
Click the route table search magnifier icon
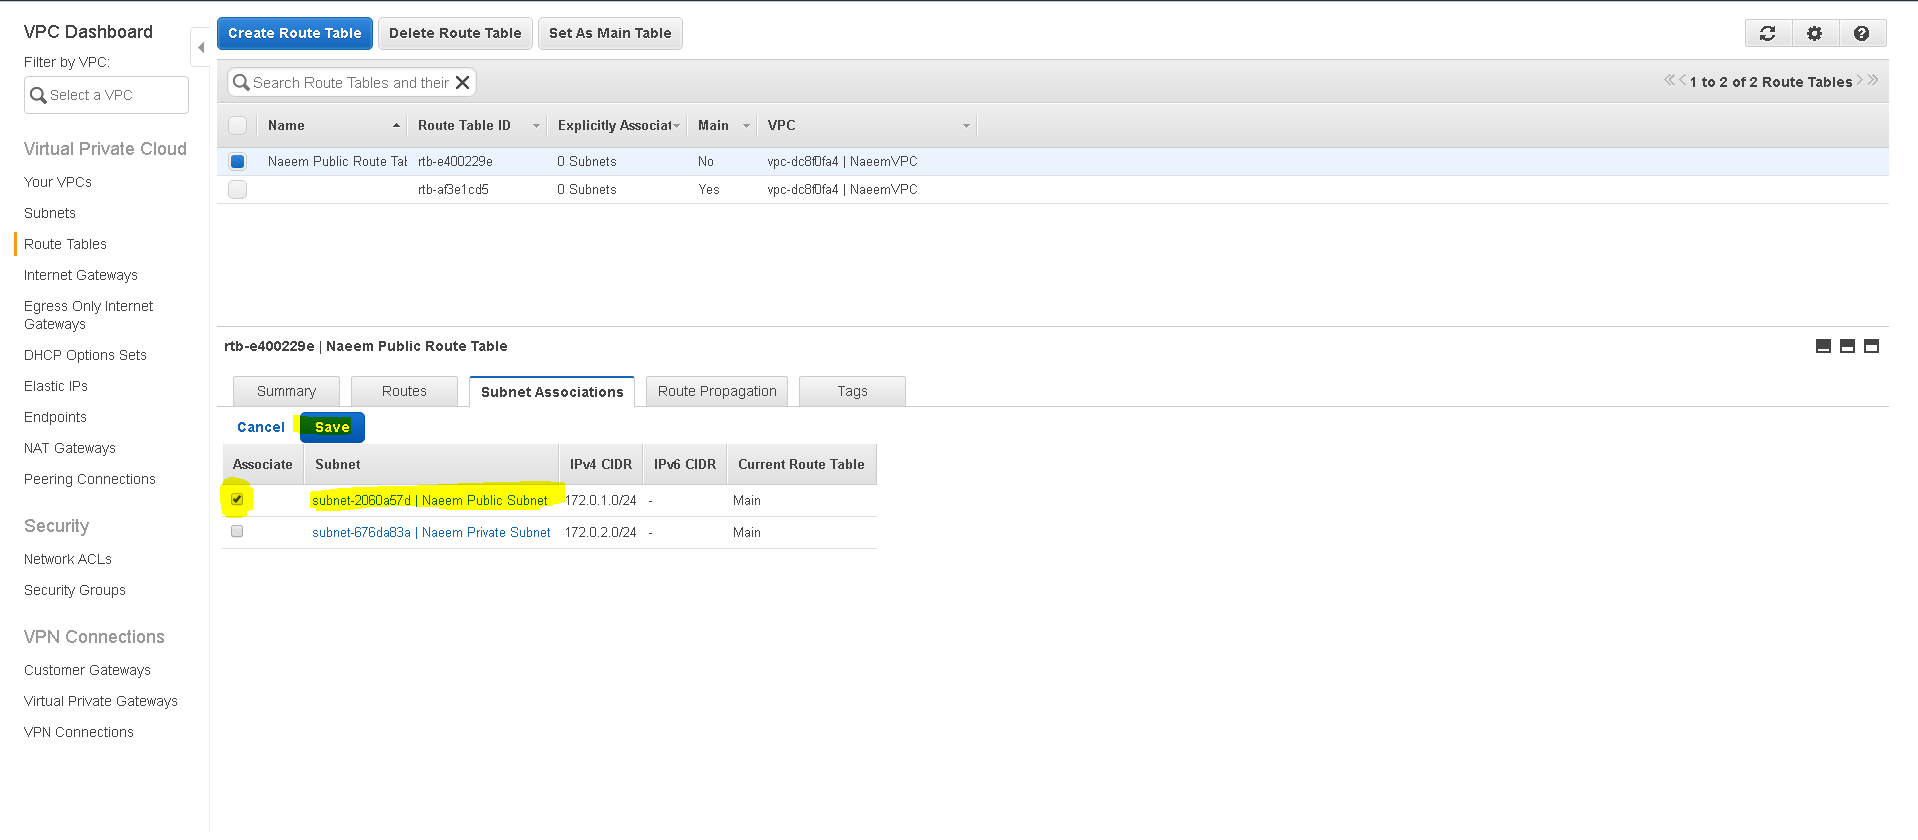coord(241,83)
